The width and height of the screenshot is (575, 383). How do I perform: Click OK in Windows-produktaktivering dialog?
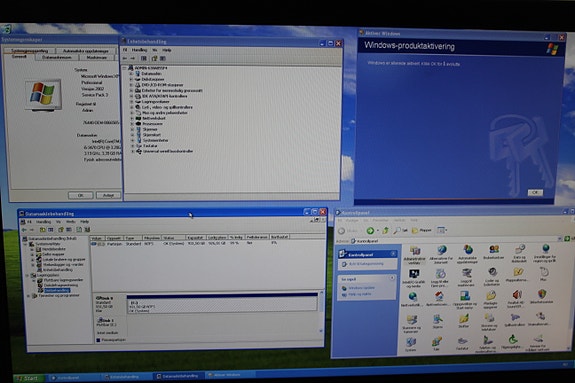[535, 192]
